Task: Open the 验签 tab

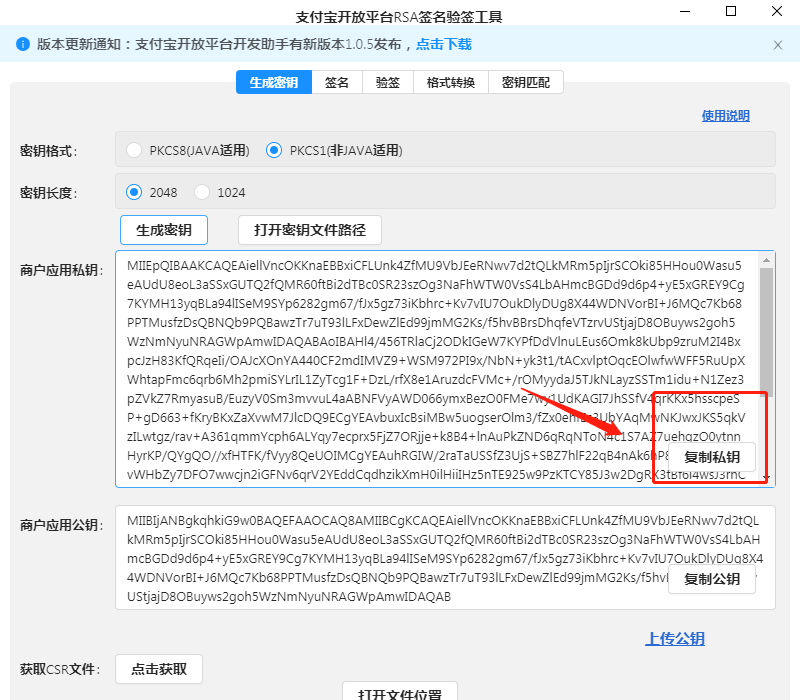Action: coord(388,83)
